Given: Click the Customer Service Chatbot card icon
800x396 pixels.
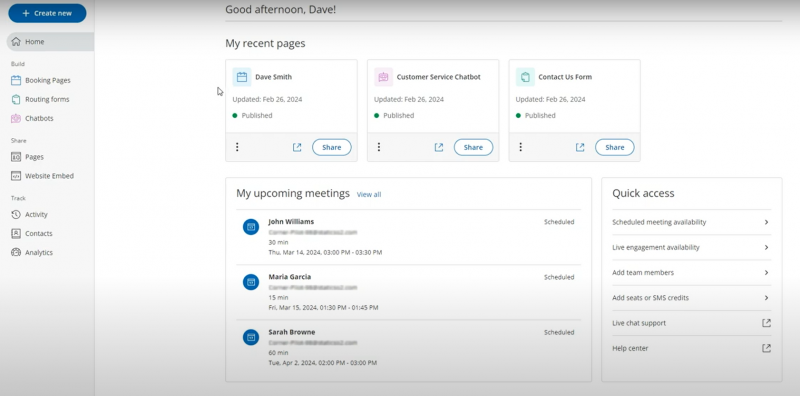Looking at the screenshot, I should [384, 77].
